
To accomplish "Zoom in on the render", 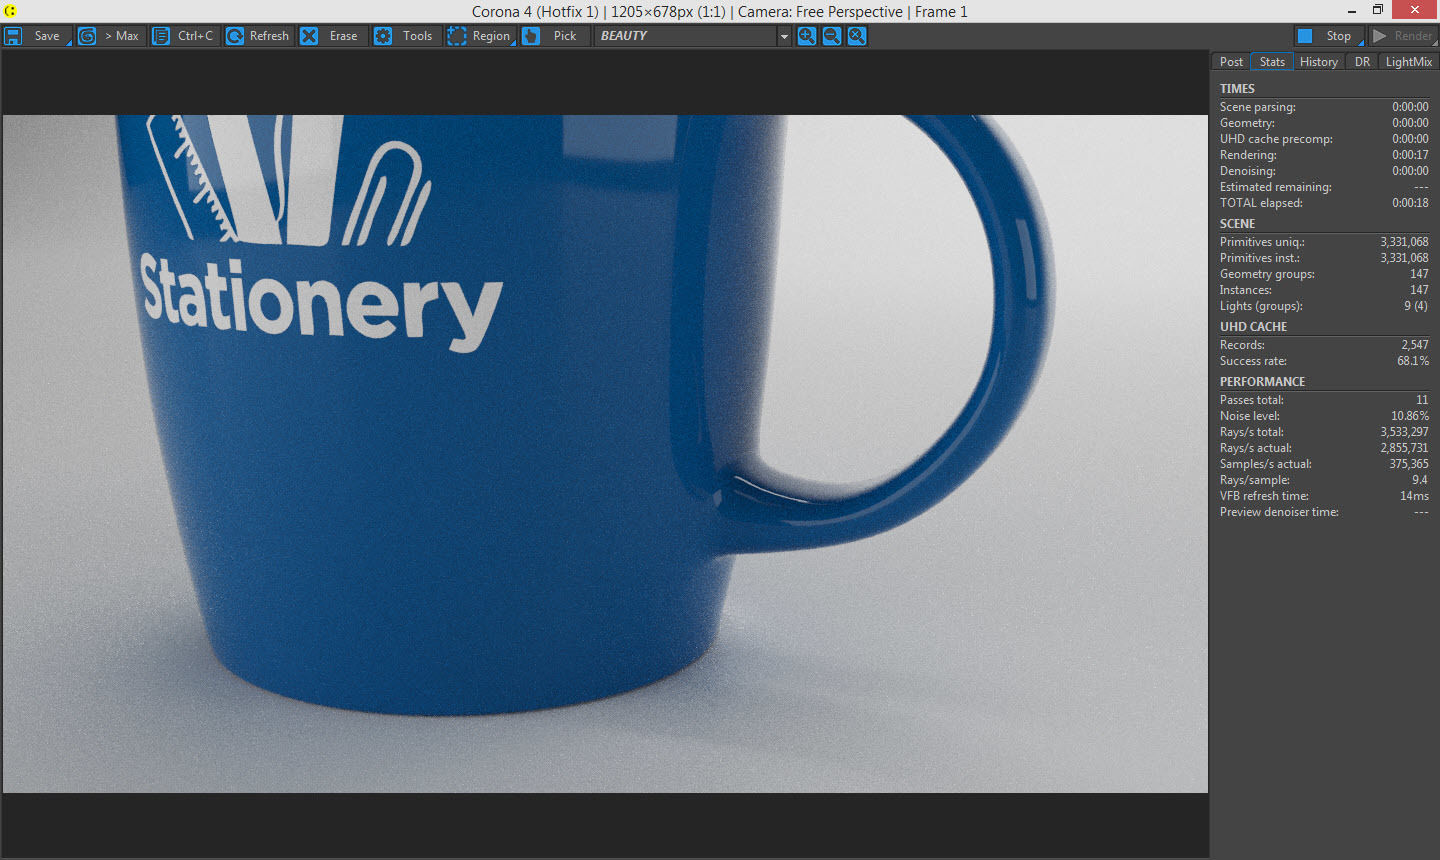I will pos(806,36).
